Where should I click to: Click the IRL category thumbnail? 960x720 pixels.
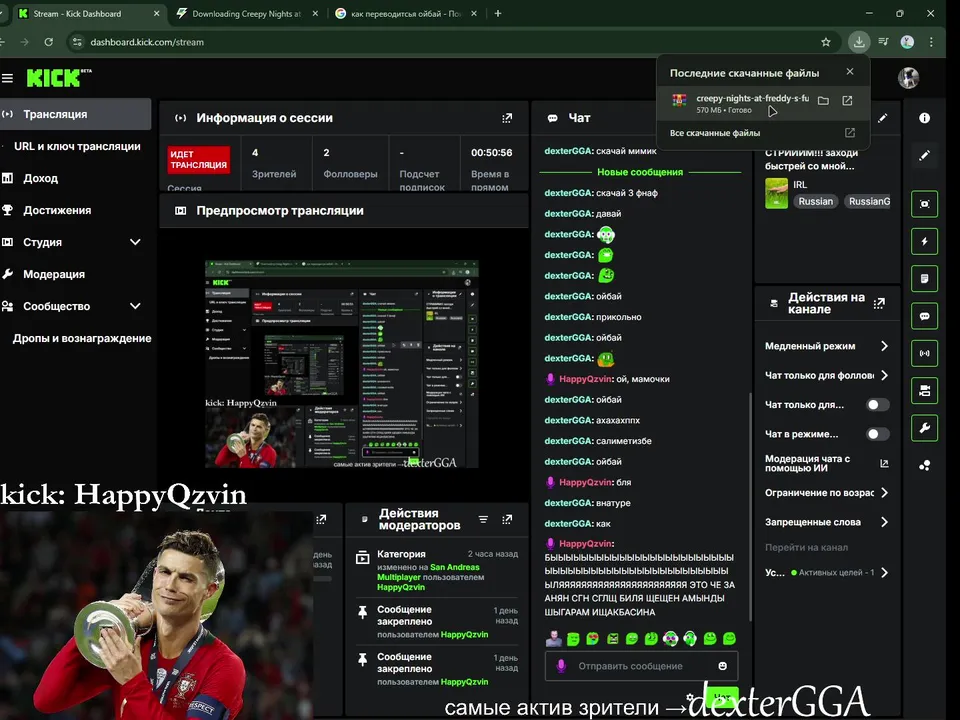tap(776, 193)
